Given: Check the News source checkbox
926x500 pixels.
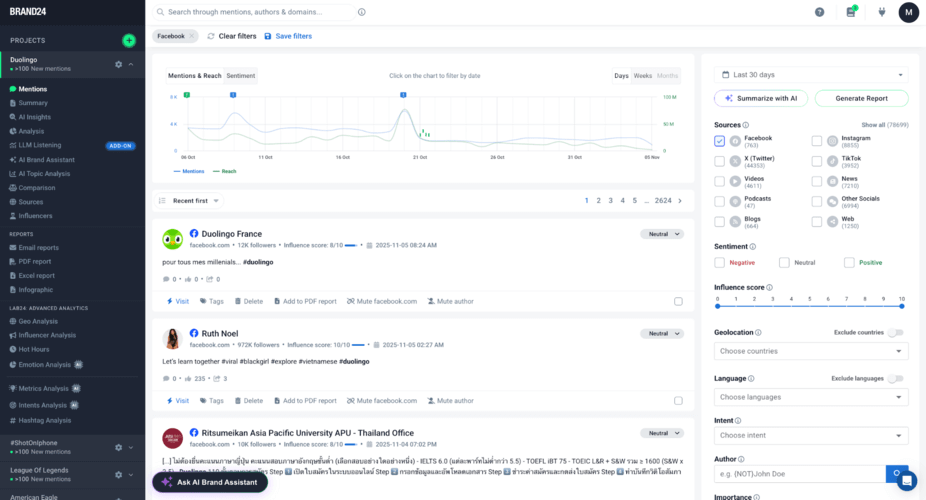Looking at the screenshot, I should [817, 181].
